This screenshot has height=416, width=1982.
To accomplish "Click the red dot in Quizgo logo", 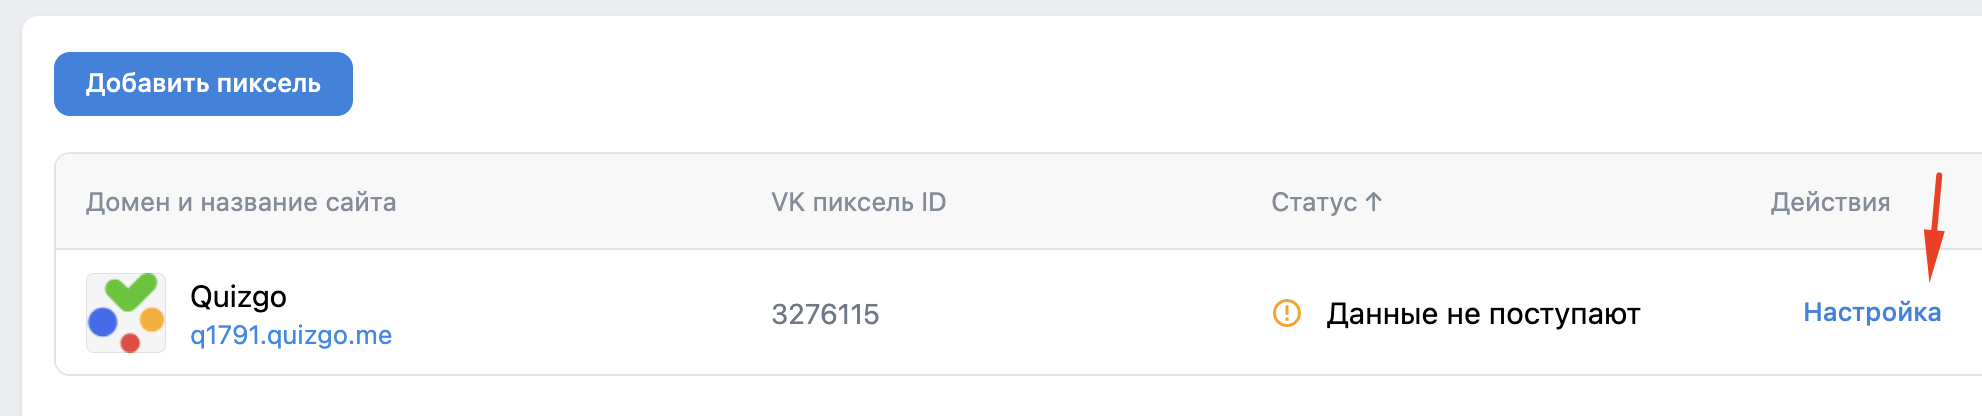I will coord(129,343).
